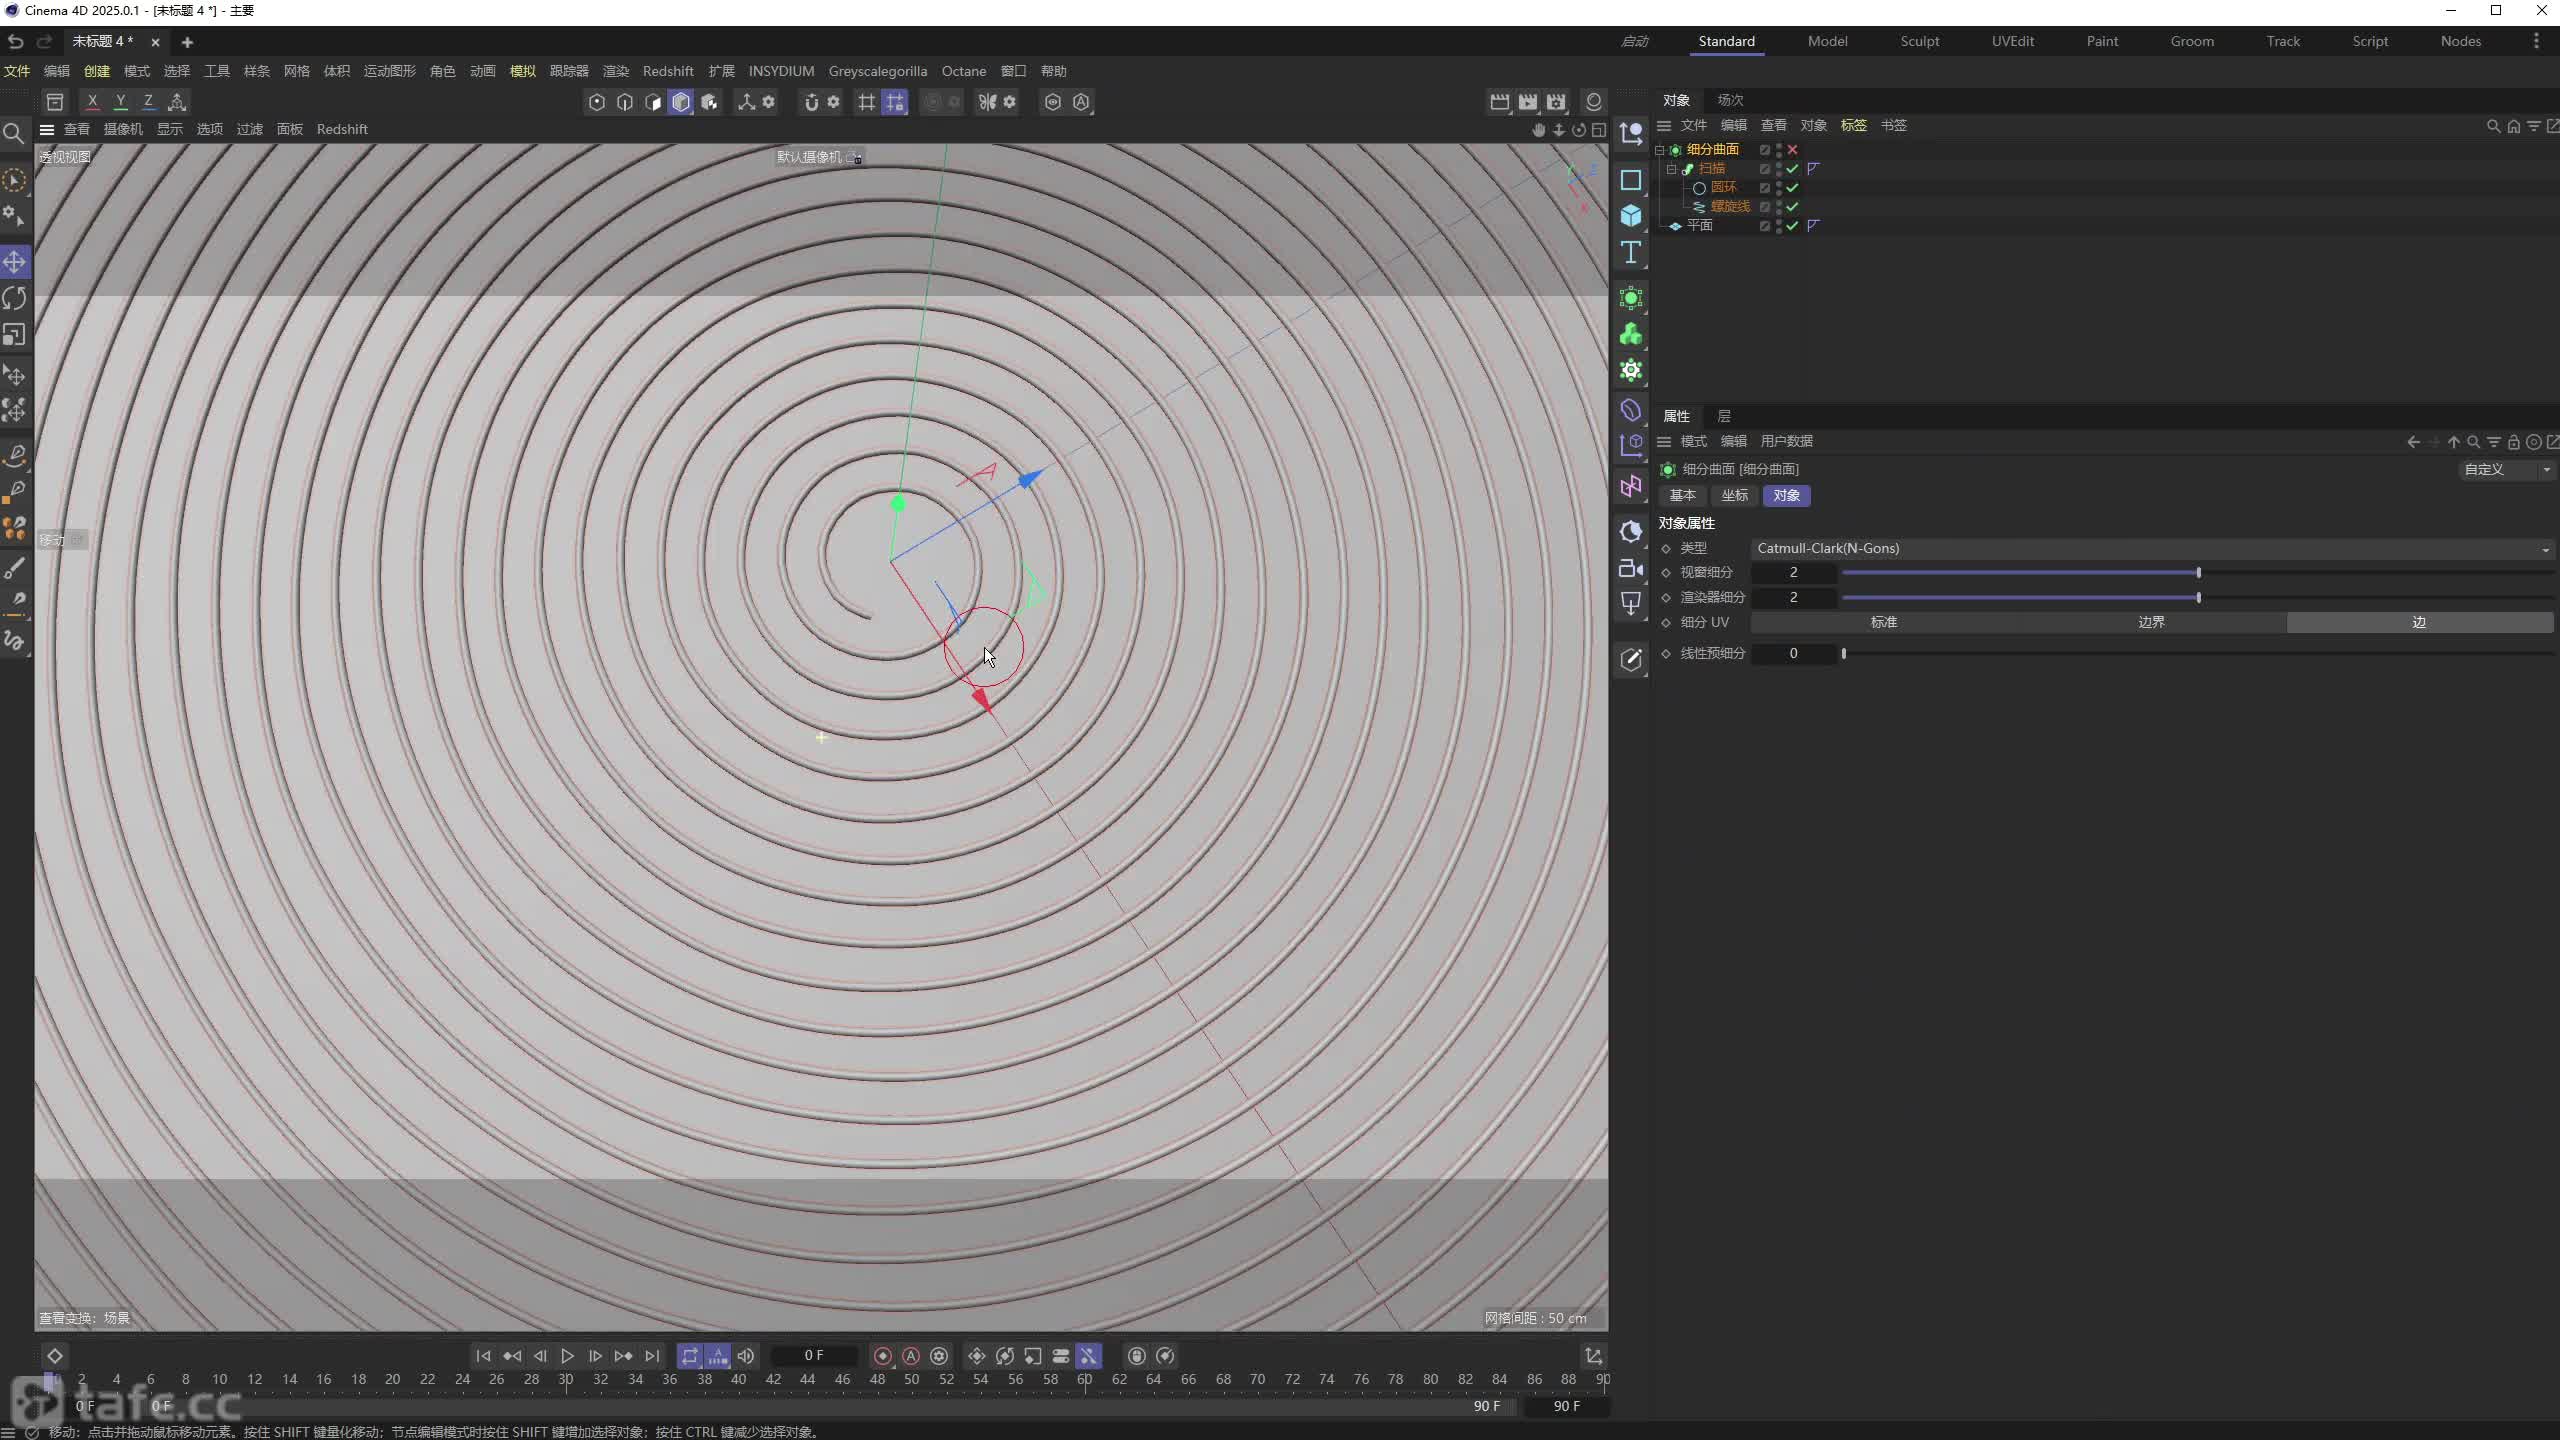Add a text object with T icon

[x=1631, y=252]
